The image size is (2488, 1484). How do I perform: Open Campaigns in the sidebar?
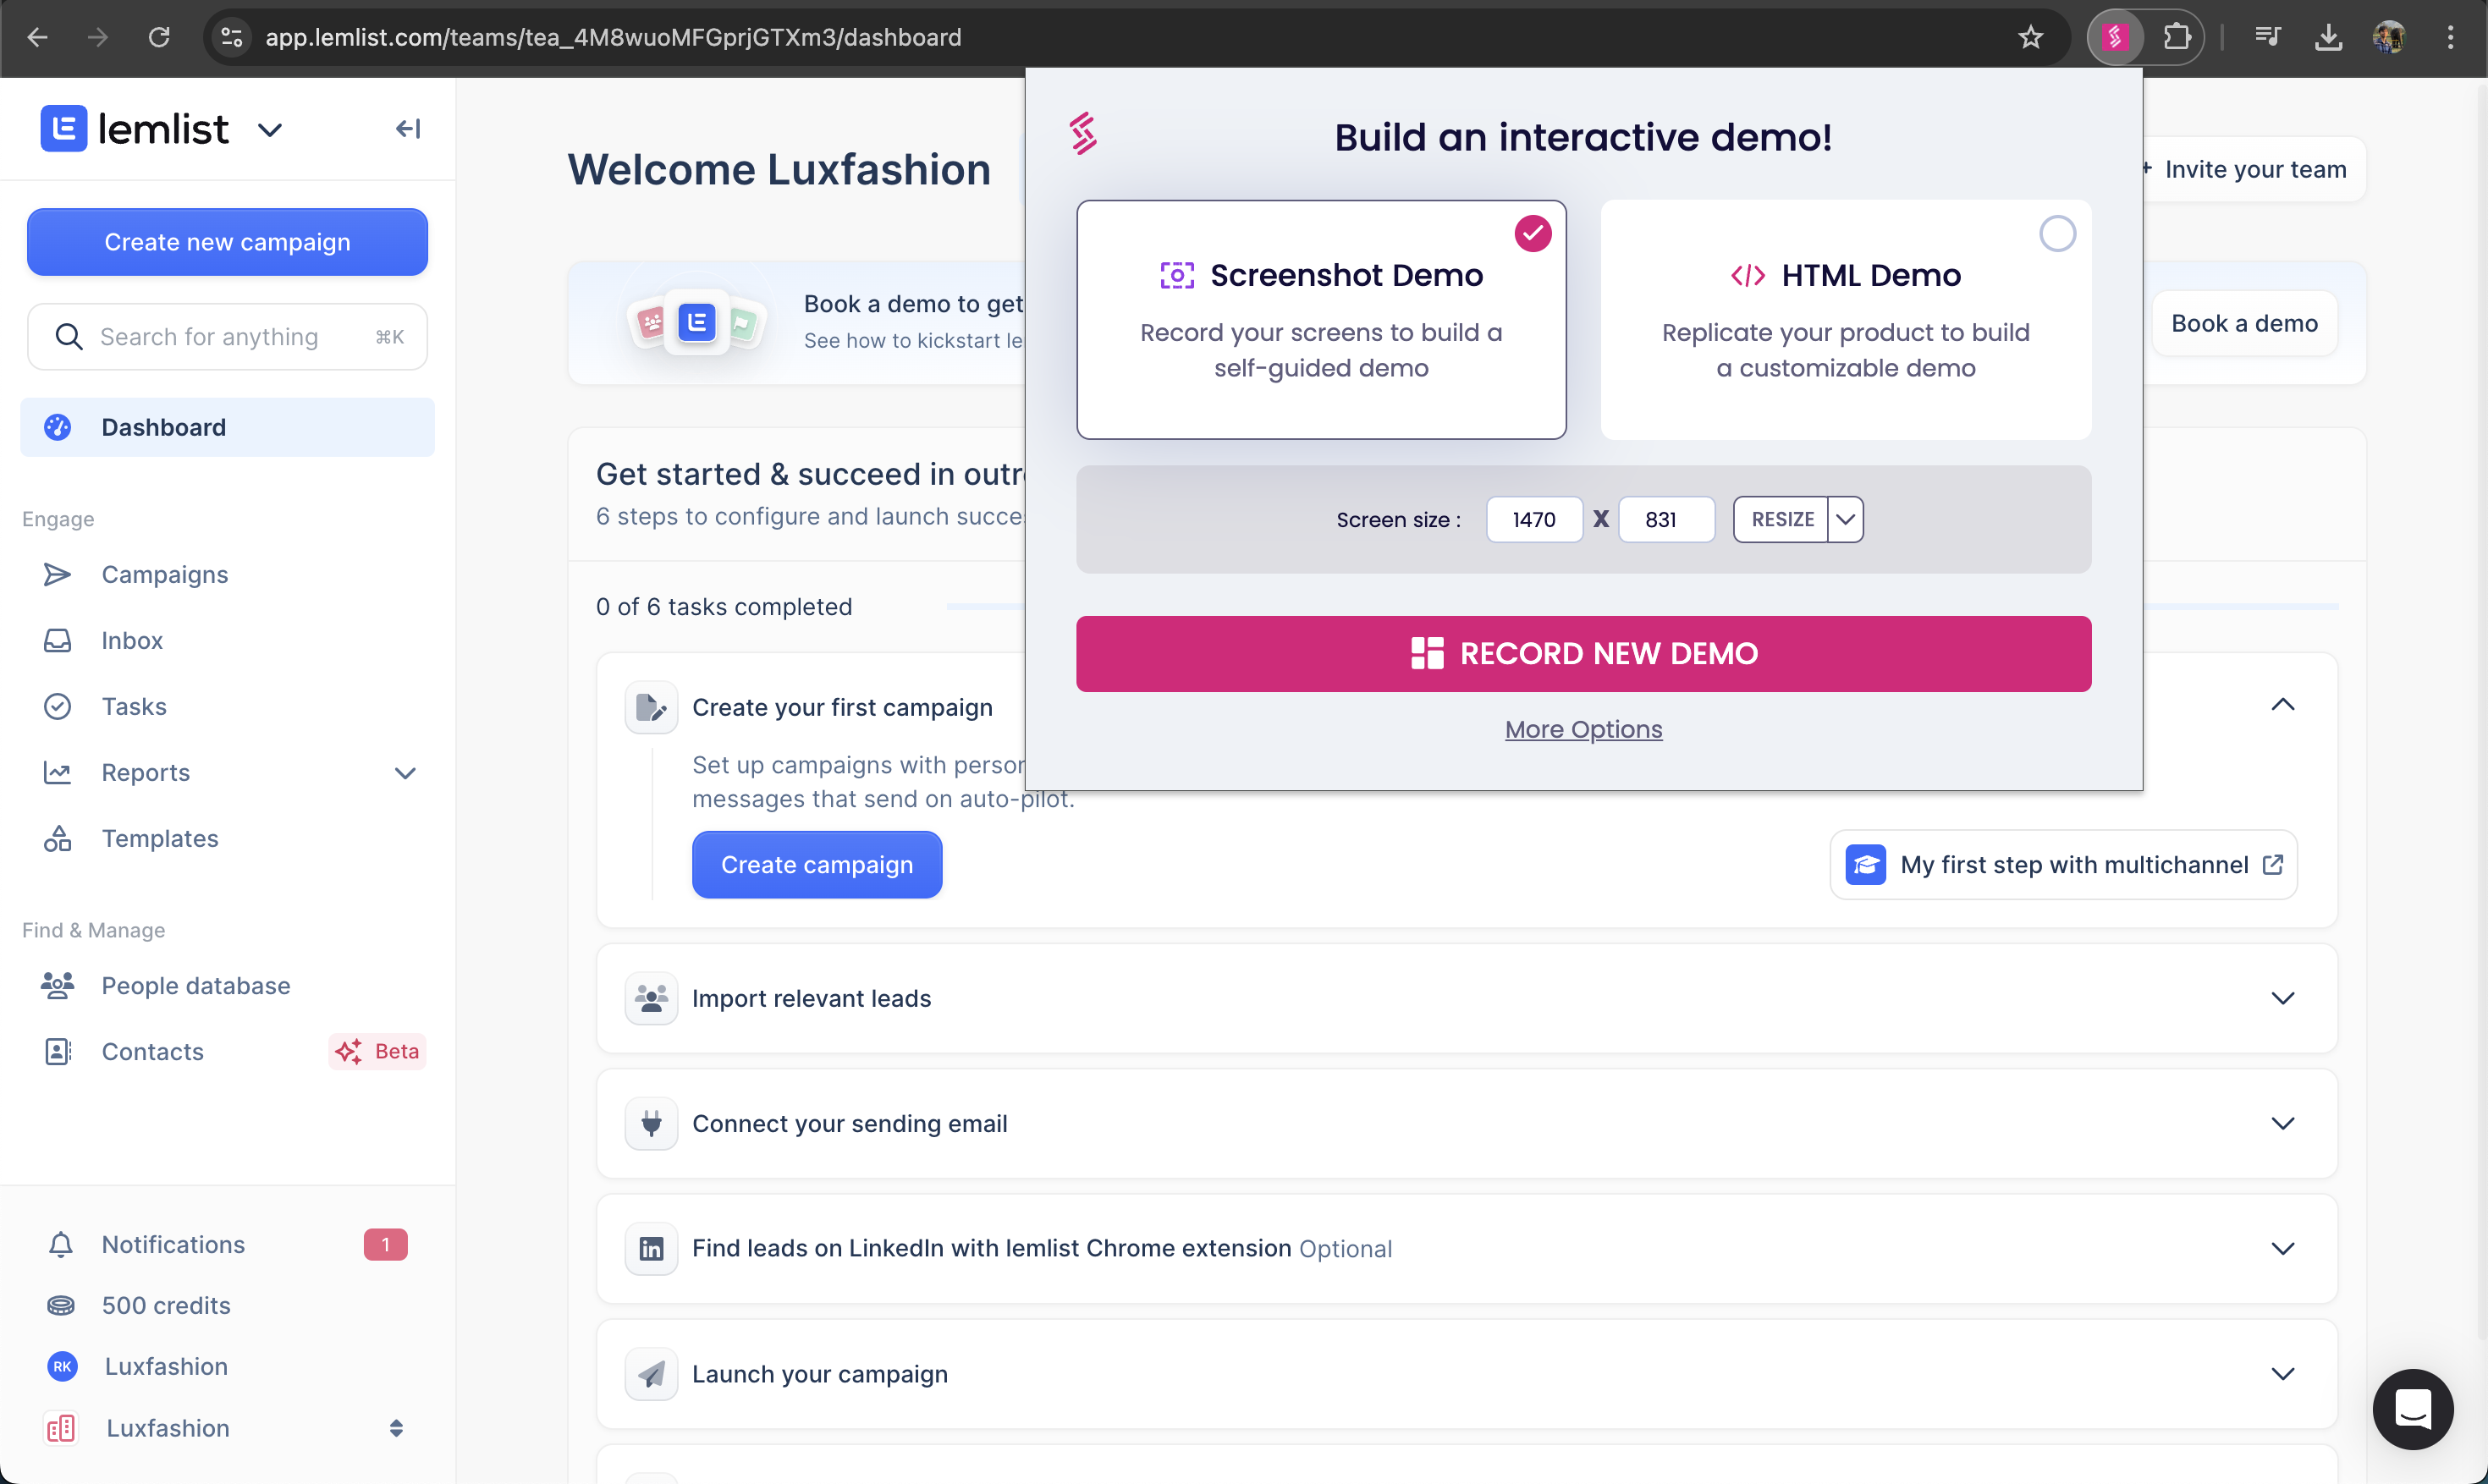(164, 574)
